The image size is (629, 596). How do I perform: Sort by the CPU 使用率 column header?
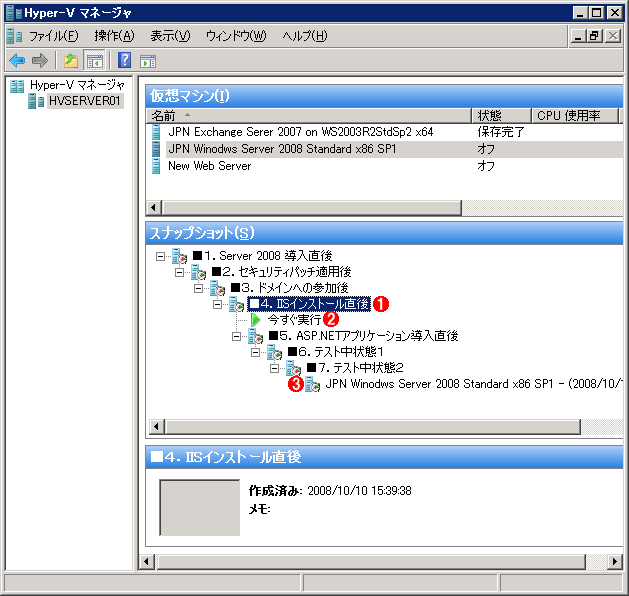(x=574, y=116)
